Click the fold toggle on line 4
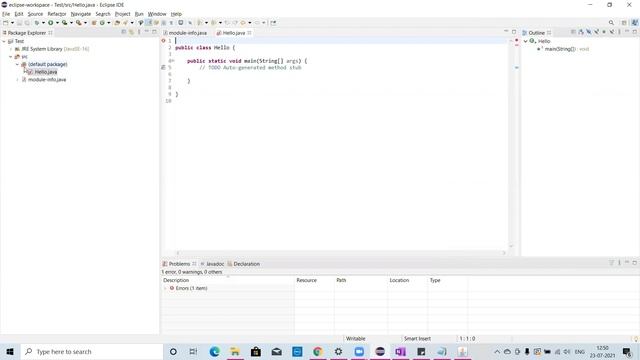This screenshot has width=640, height=360. [172, 61]
